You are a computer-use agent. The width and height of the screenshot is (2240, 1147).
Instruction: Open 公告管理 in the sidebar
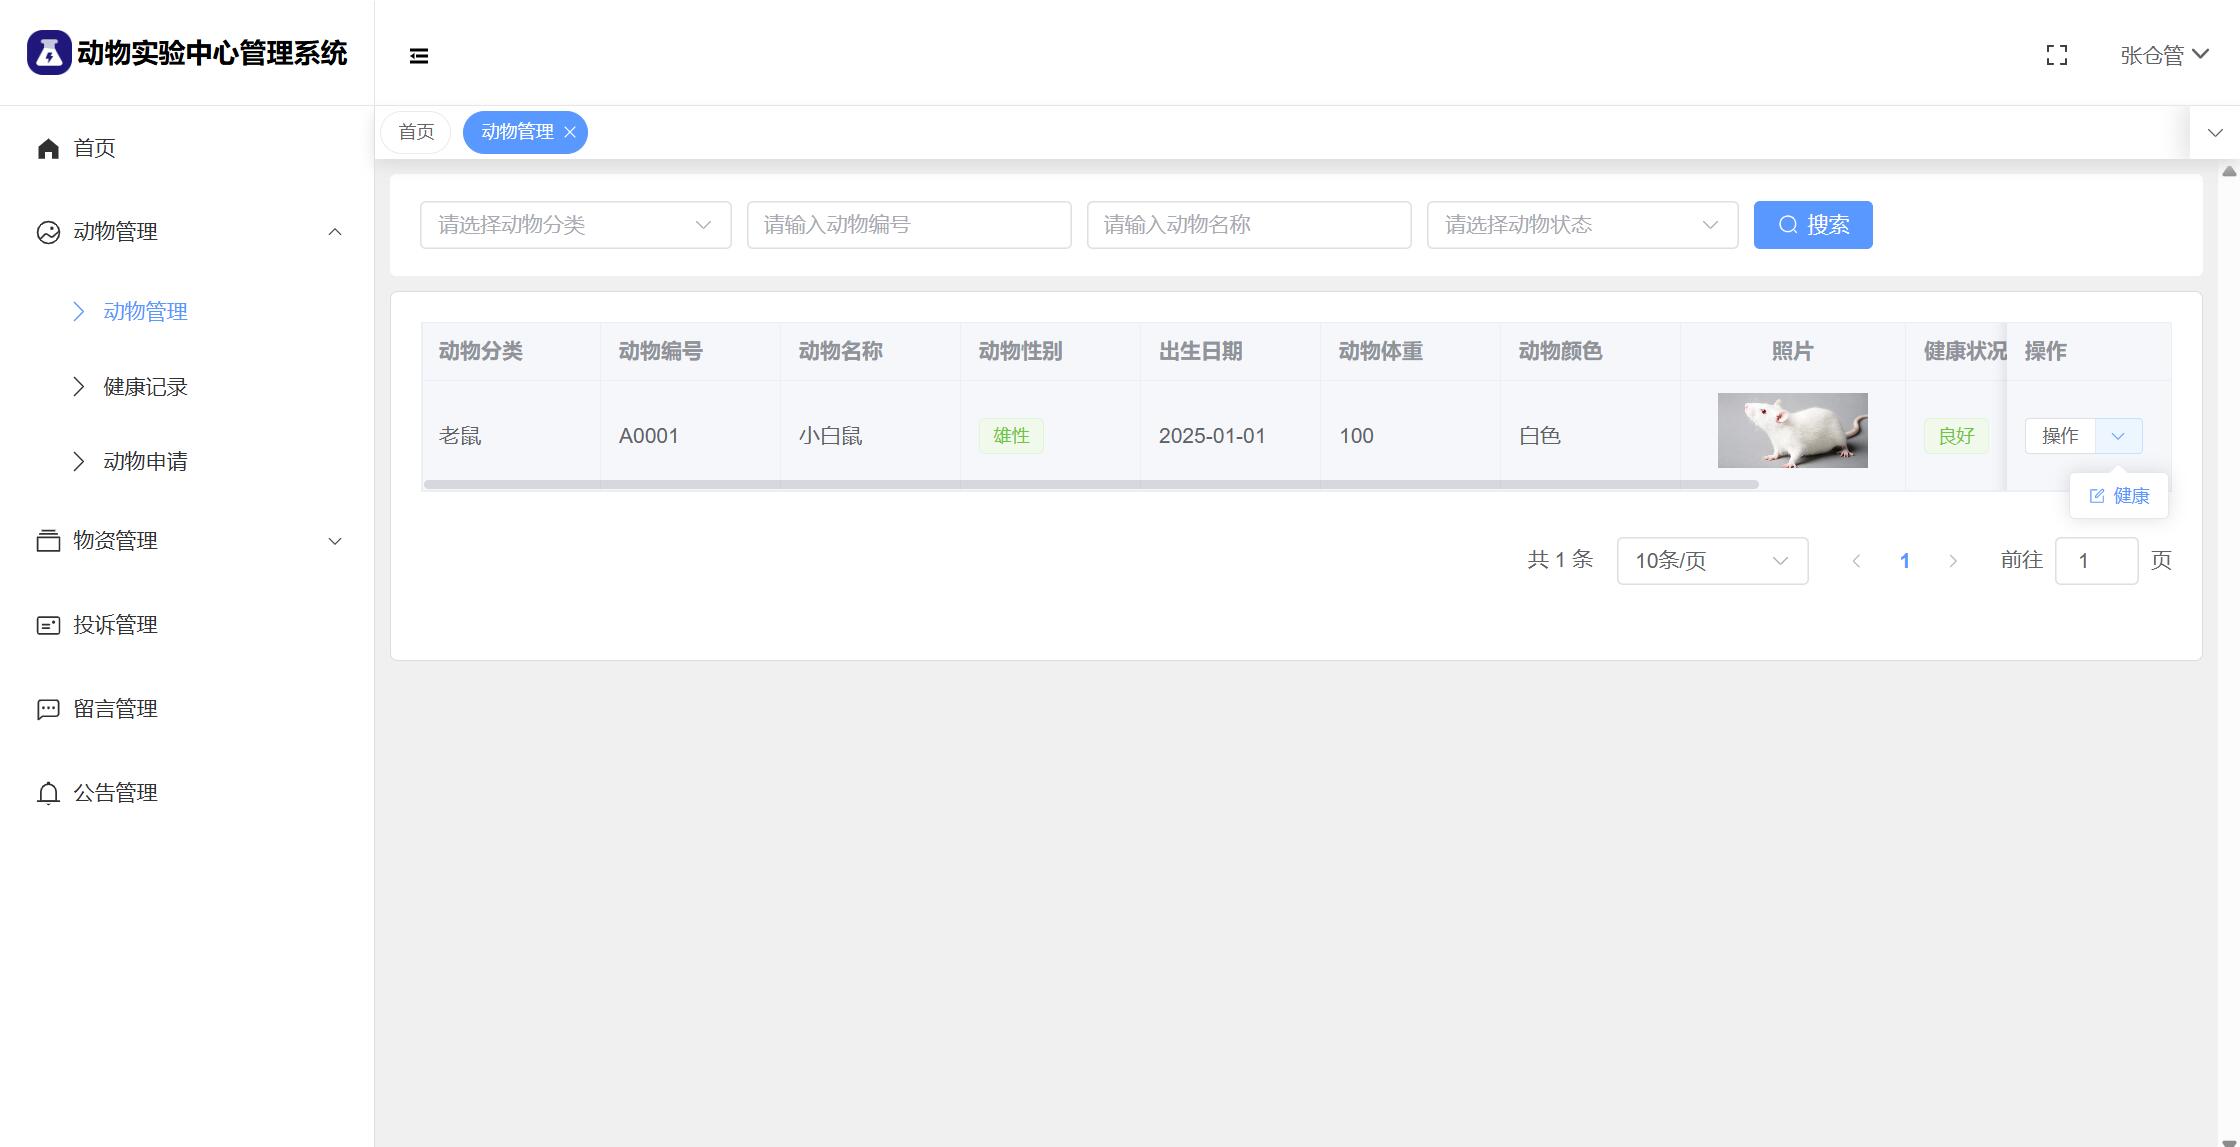[x=115, y=793]
